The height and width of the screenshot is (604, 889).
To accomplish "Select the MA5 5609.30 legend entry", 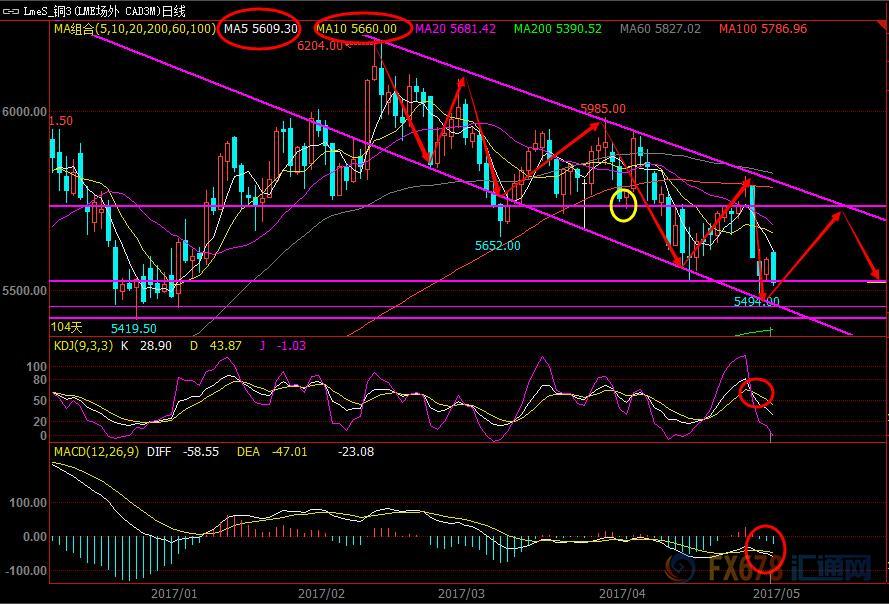I will pos(259,29).
